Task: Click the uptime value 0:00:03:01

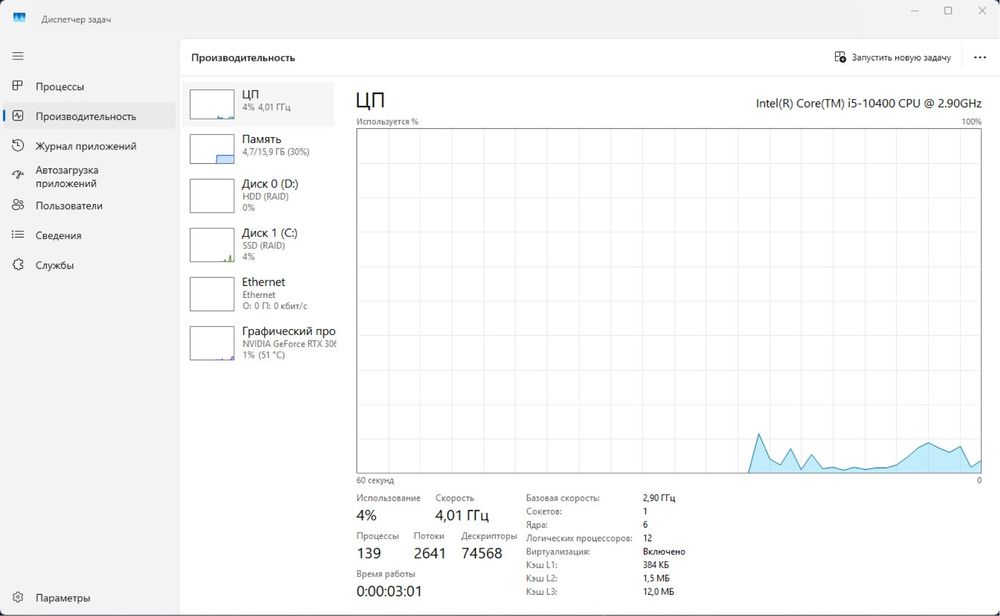Action: click(x=389, y=591)
